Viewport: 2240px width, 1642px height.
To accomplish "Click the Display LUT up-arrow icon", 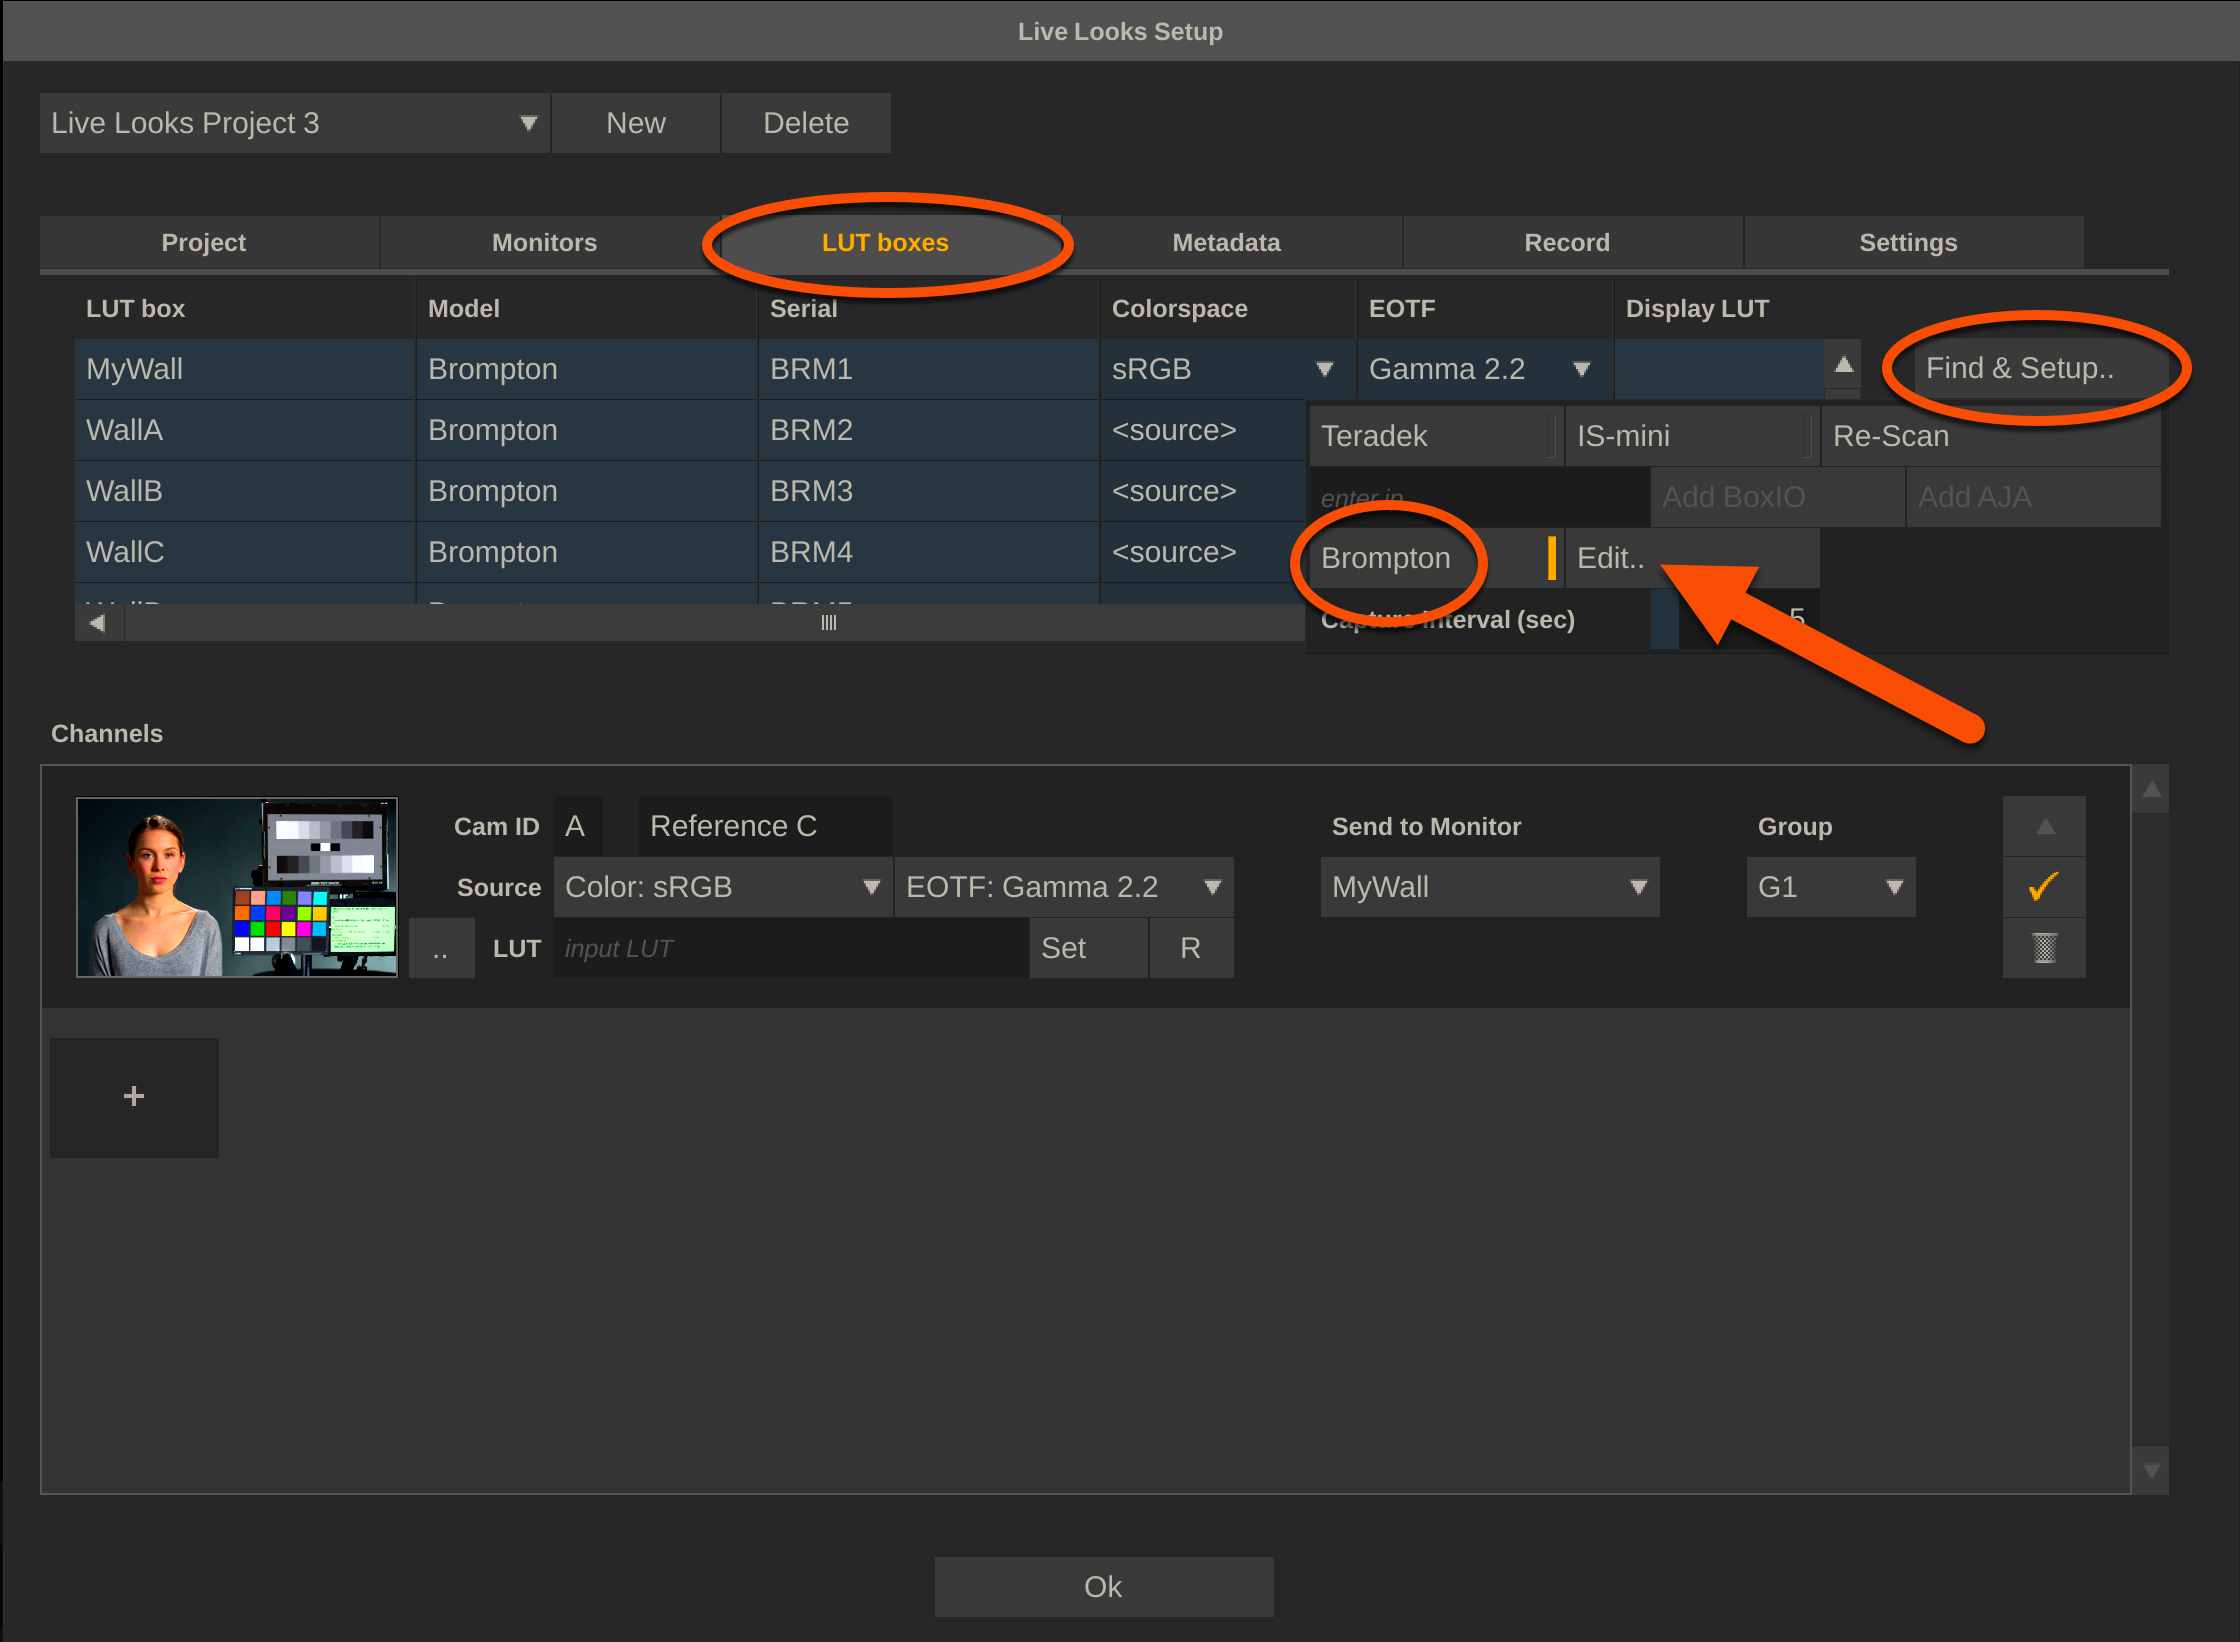I will coord(1843,366).
